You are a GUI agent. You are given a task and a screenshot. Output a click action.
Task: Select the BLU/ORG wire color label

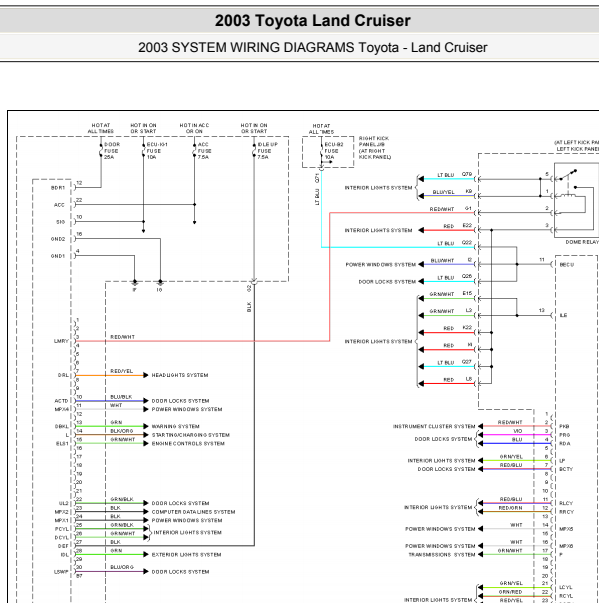(x=122, y=567)
